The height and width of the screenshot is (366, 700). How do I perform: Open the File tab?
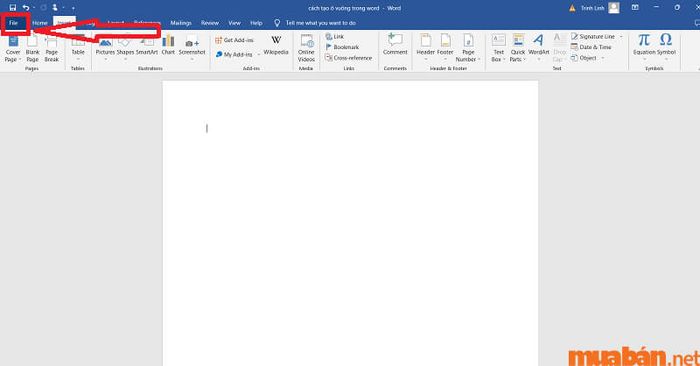point(13,23)
